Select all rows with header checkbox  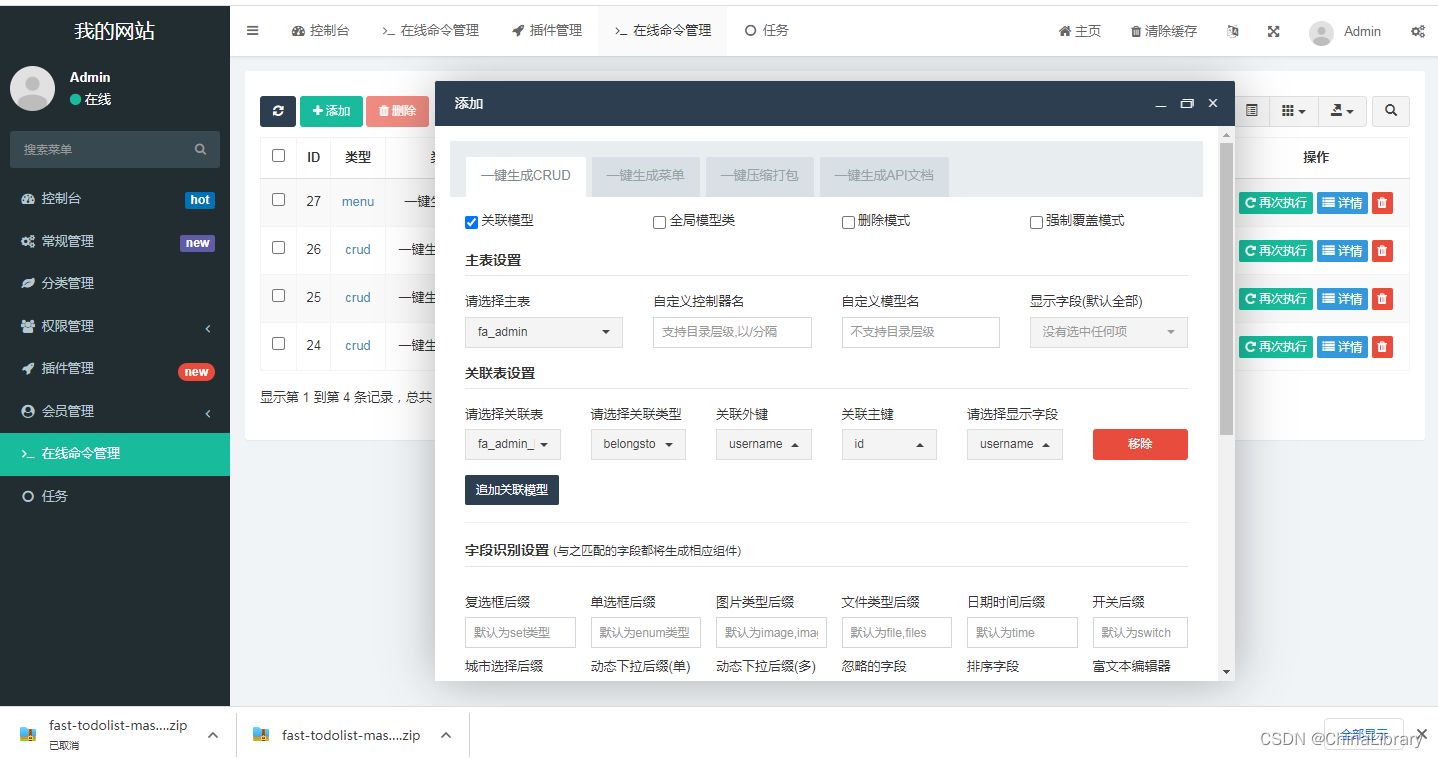point(278,155)
